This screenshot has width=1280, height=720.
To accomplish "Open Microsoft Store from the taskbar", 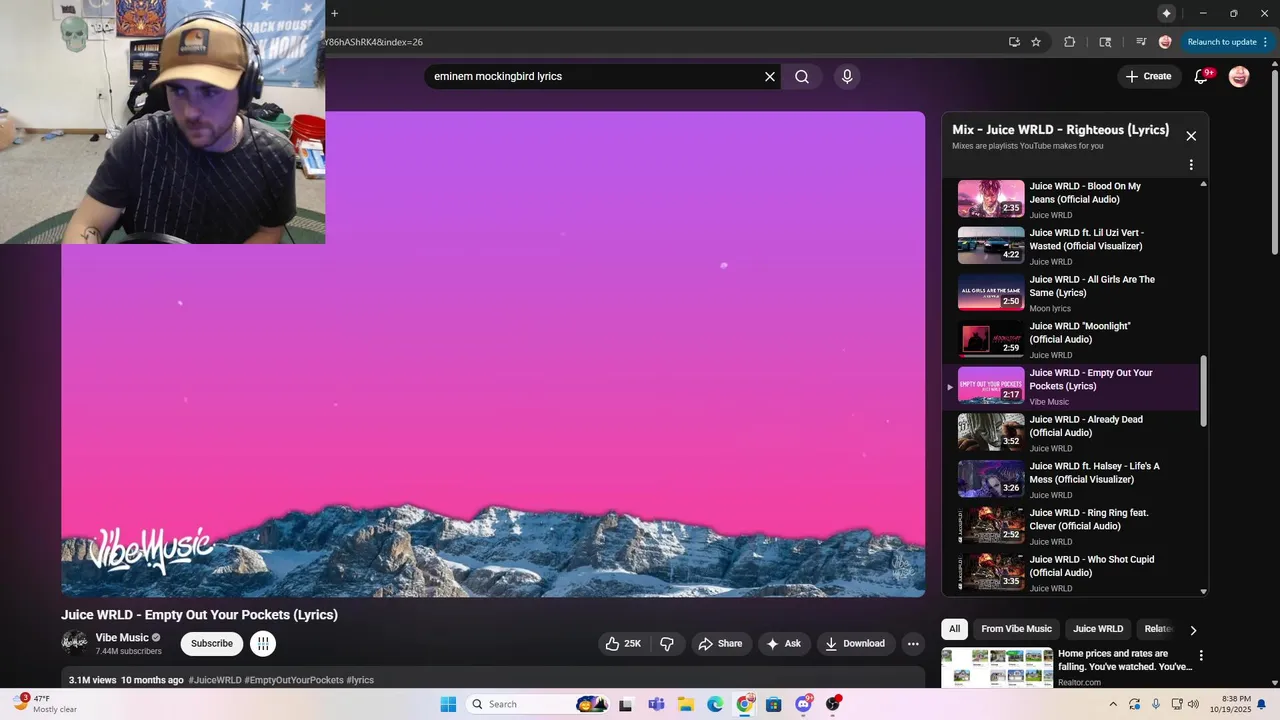I will tap(773, 704).
